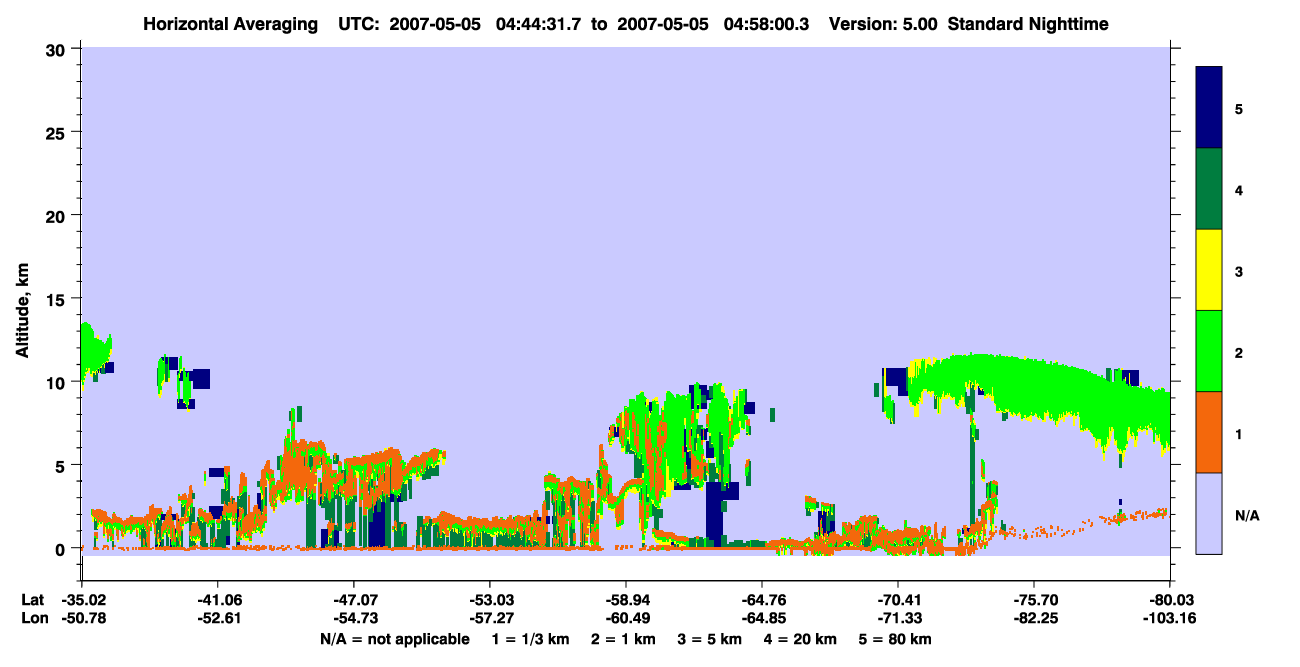Click the color bar label 'N/A'
Screen dimensions: 1300x667
point(1247,515)
